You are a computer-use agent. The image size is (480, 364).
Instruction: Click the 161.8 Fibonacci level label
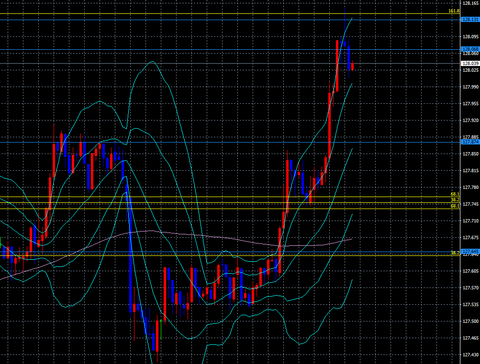(x=454, y=11)
